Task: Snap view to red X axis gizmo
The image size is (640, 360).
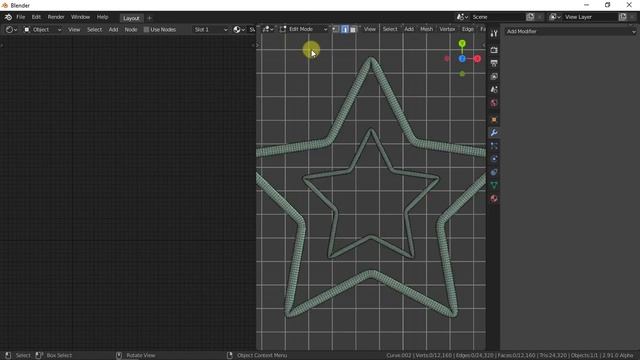Action: click(477, 59)
